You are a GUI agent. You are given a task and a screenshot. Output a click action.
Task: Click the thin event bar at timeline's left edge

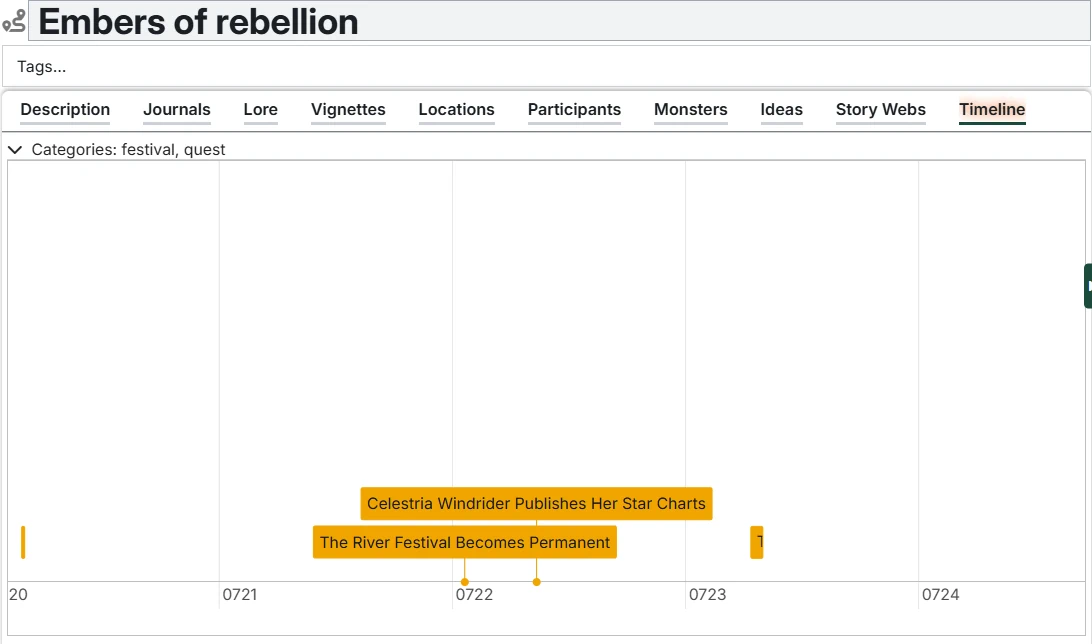point(23,542)
